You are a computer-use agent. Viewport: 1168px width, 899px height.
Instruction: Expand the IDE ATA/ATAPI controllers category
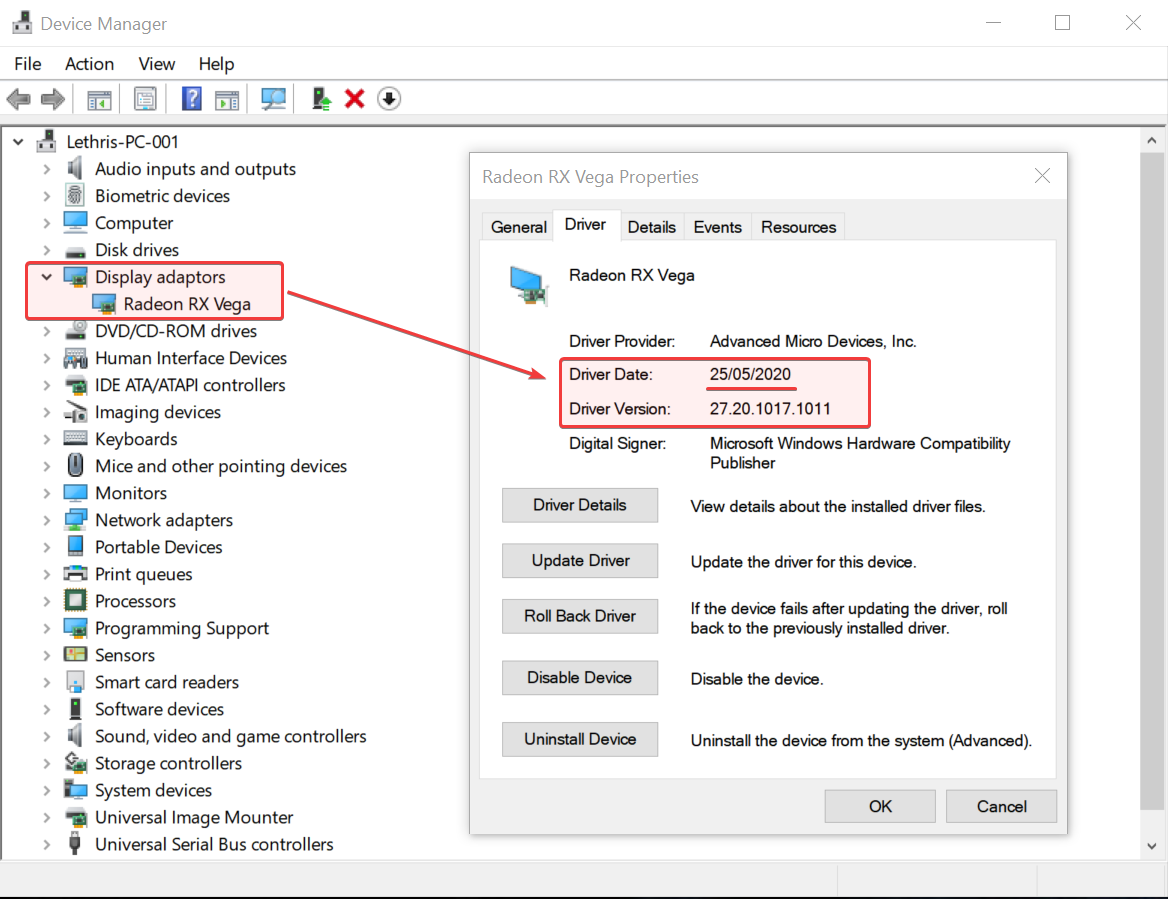[x=47, y=385]
